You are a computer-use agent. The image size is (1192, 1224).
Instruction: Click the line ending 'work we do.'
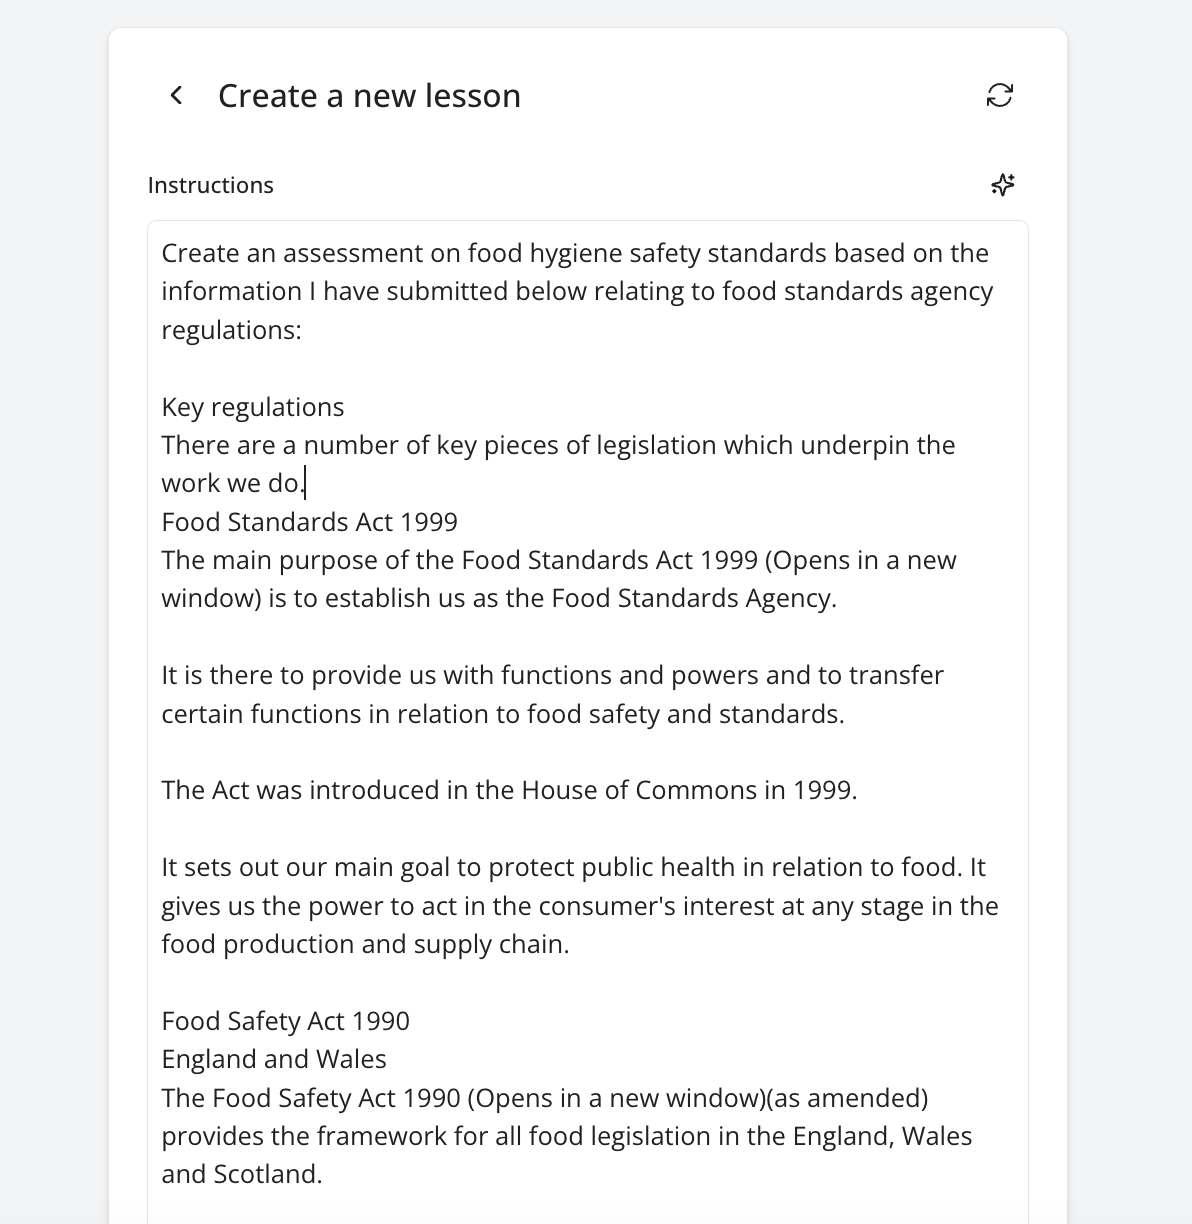click(x=233, y=483)
